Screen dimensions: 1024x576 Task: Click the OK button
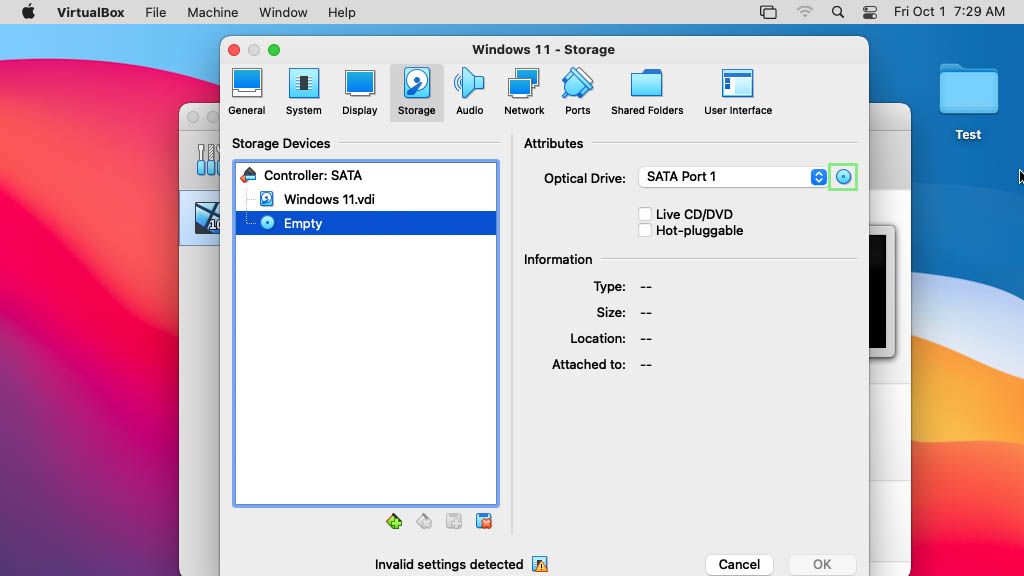tap(821, 564)
